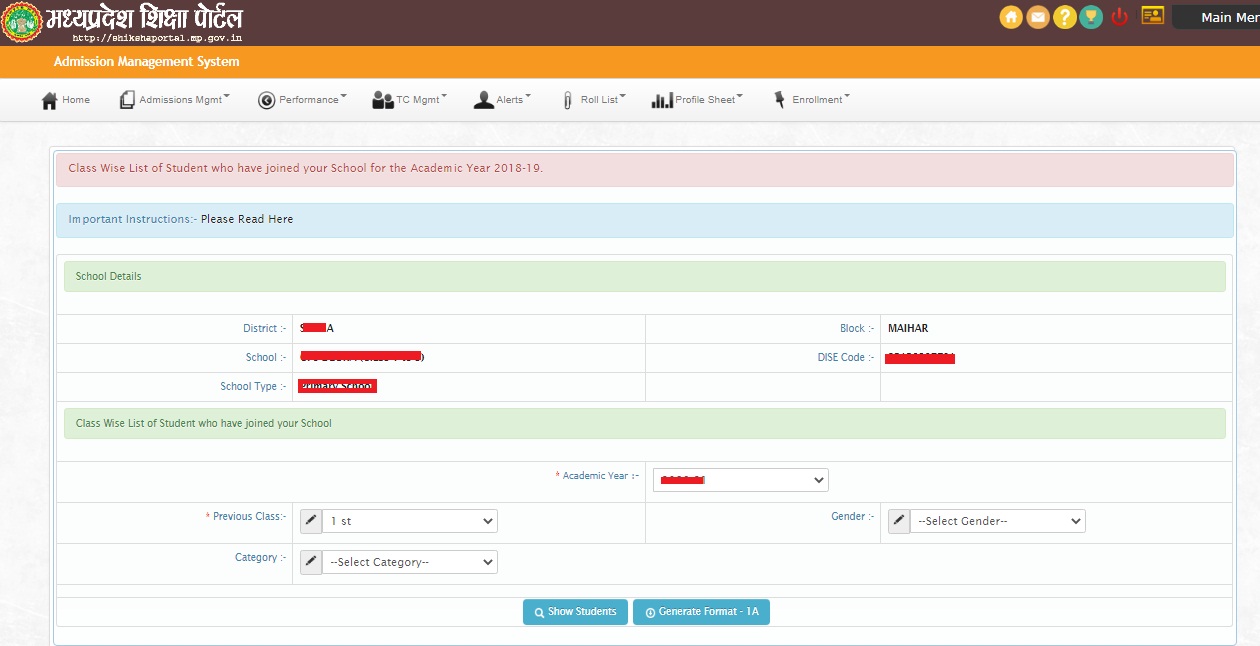Open the mail envelope icon

[x=1038, y=17]
